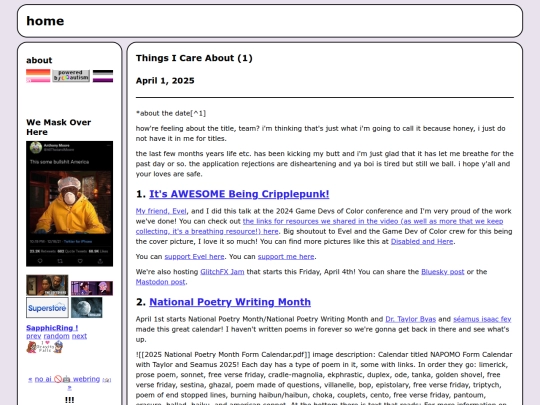
Task: Open the GlitchFX Jam link
Action: tap(222, 272)
